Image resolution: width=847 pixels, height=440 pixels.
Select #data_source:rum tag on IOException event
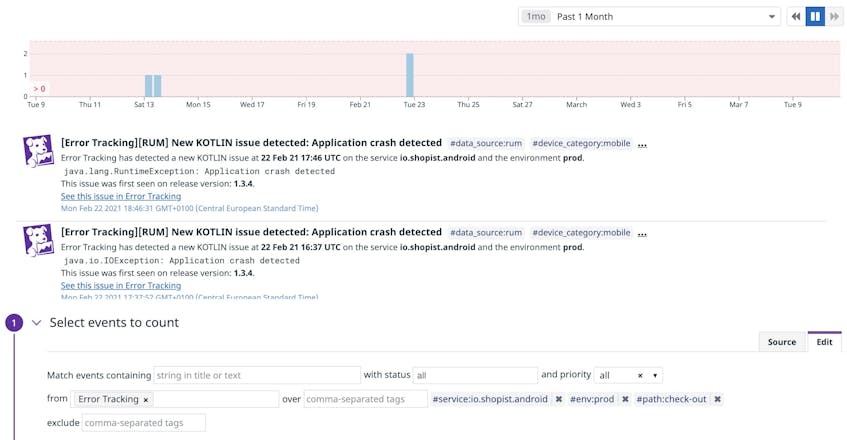click(x=486, y=232)
